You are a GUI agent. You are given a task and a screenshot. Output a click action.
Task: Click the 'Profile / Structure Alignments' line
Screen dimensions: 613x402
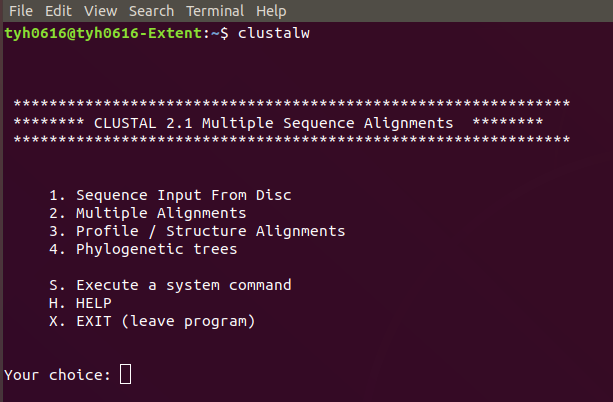click(197, 231)
